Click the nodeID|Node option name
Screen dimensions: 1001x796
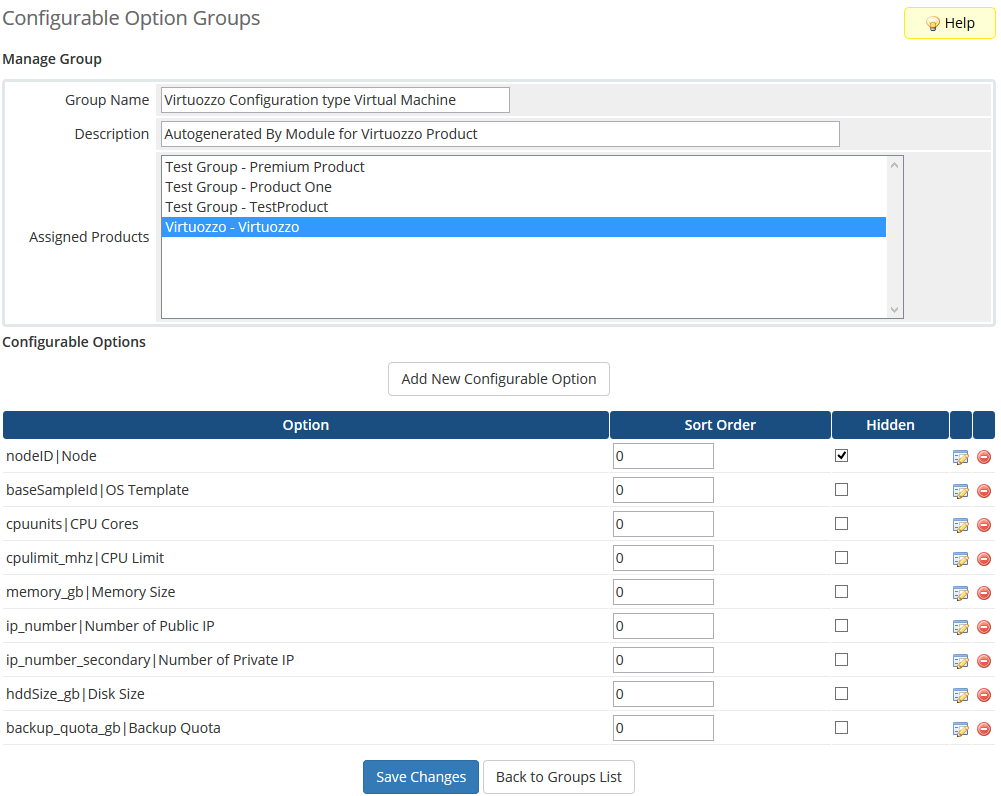[51, 456]
